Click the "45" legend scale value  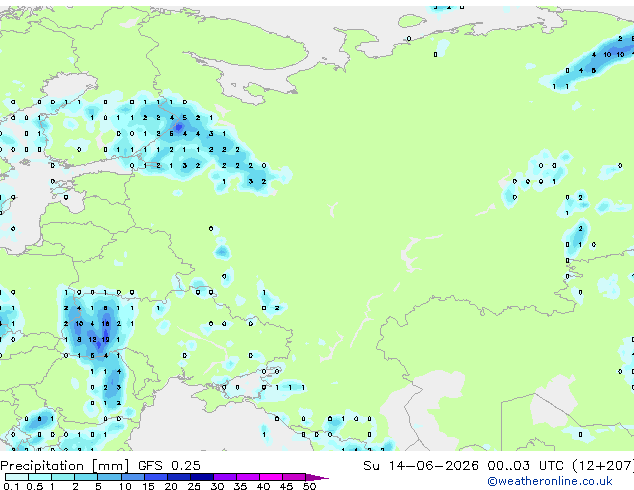point(286,486)
